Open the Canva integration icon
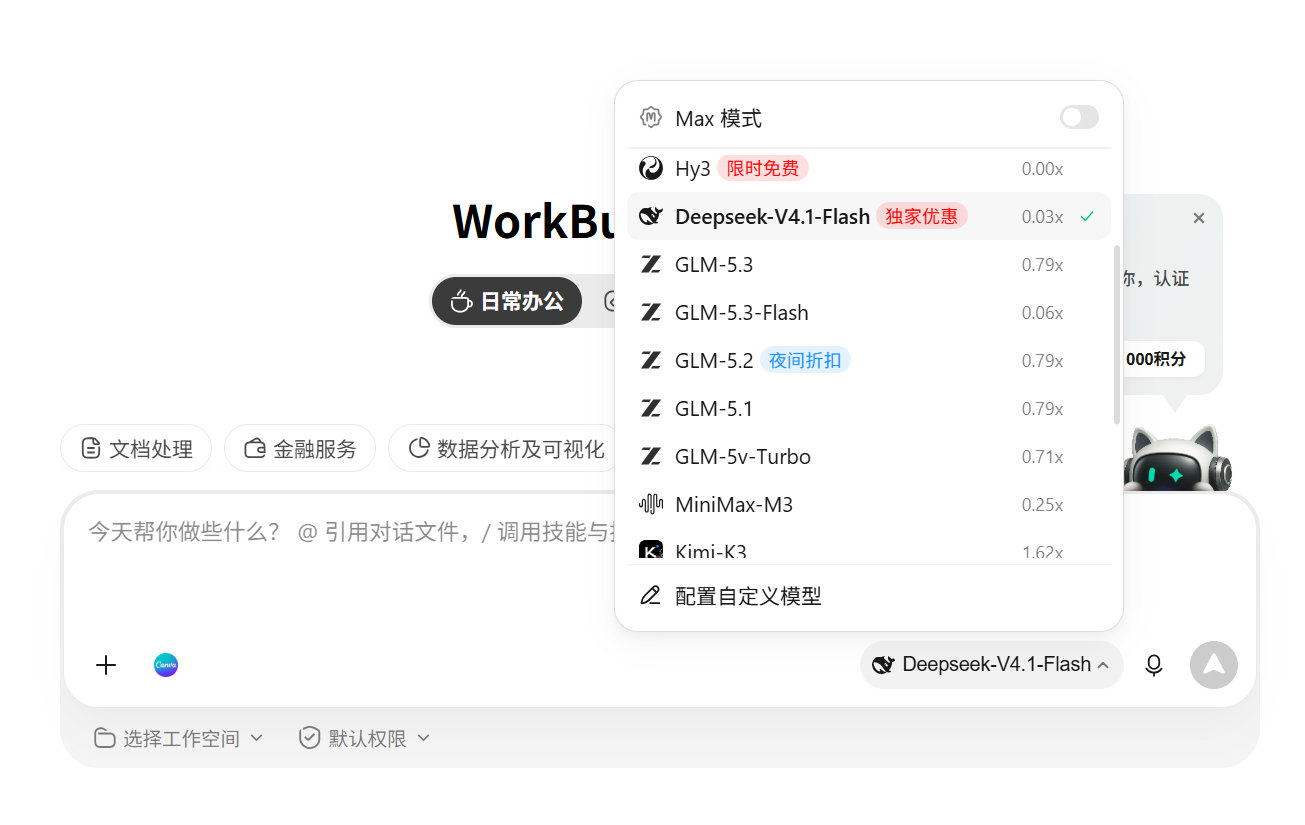 tap(166, 665)
